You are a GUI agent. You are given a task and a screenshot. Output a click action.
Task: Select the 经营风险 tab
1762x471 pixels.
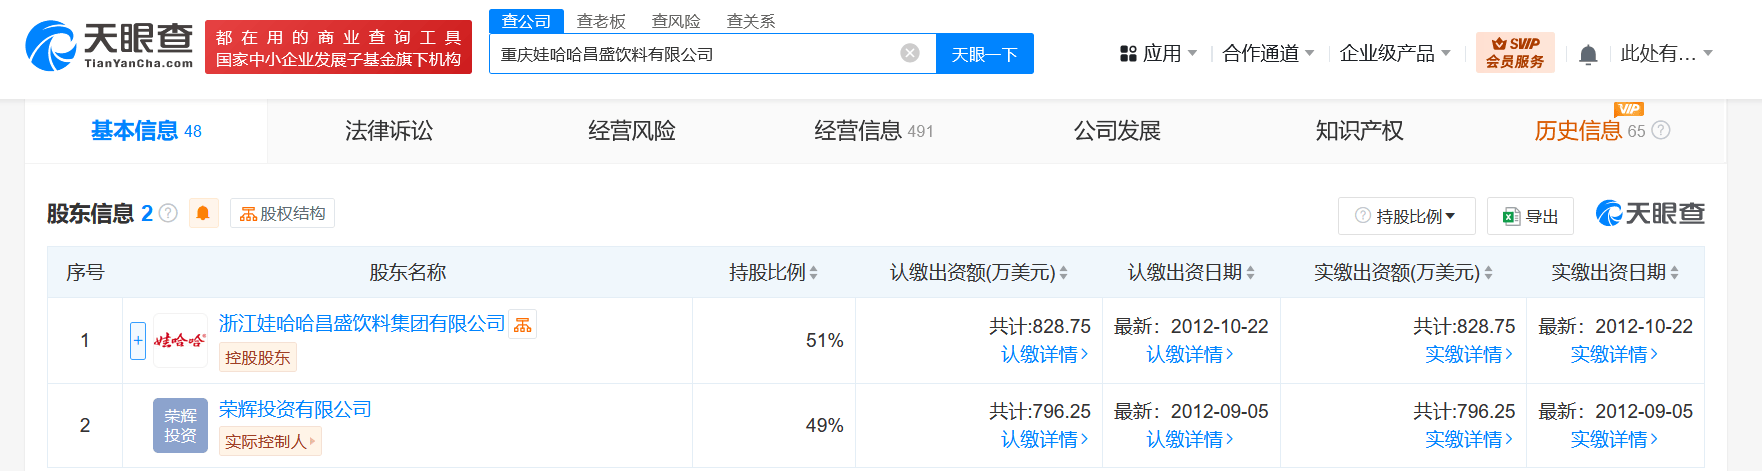click(632, 130)
